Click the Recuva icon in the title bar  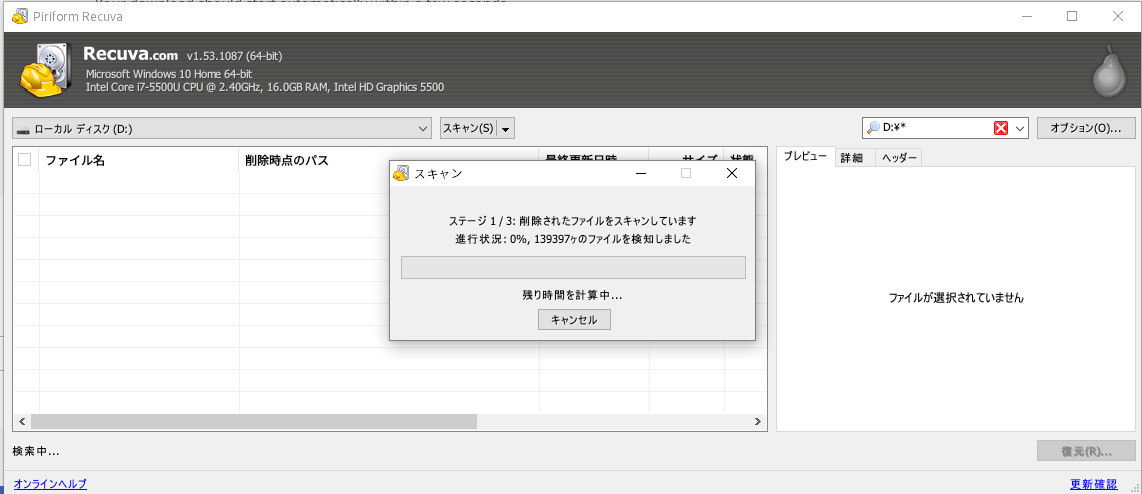click(x=20, y=16)
